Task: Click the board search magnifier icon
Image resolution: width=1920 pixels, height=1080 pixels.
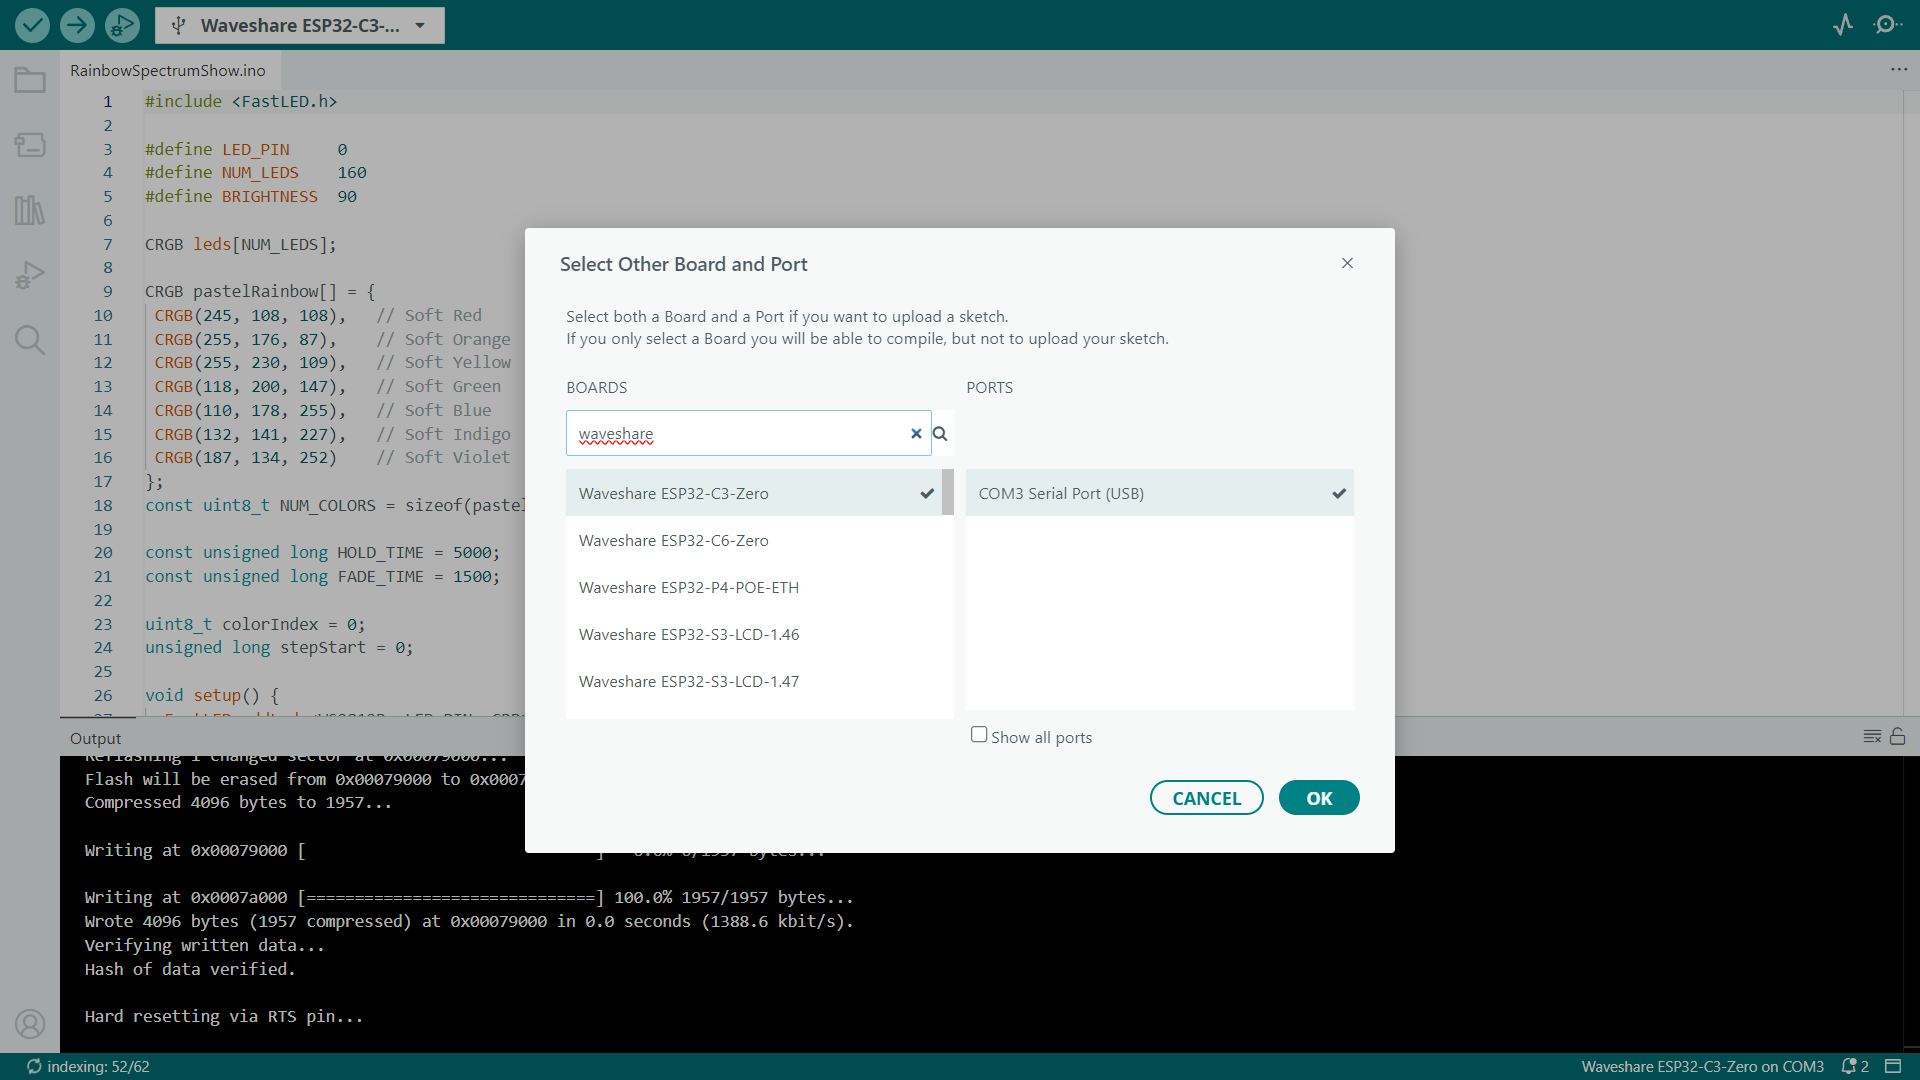Action: (x=940, y=434)
